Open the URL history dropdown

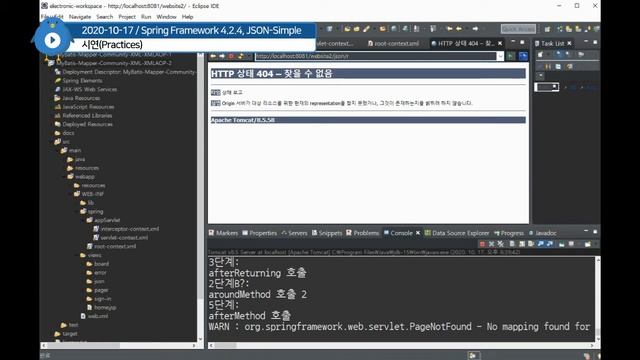(x=500, y=56)
